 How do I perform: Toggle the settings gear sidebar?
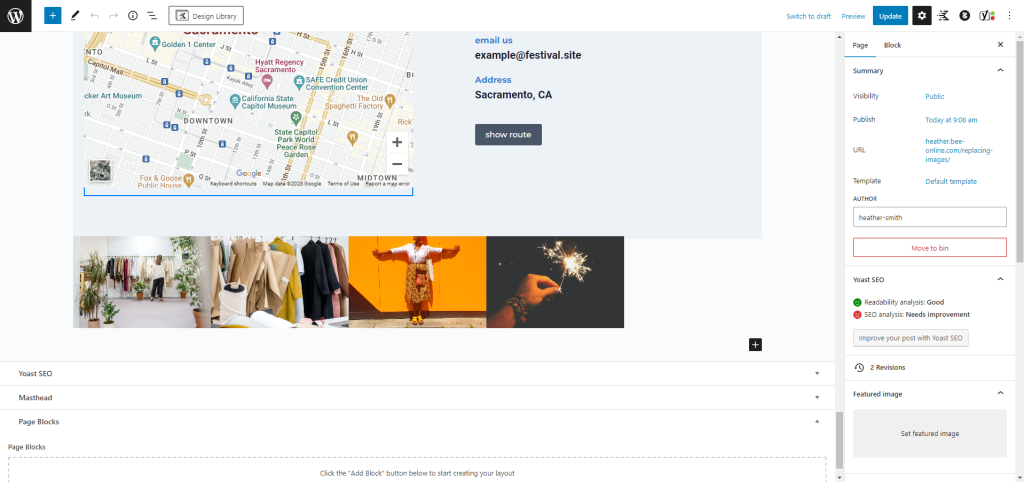coord(921,16)
